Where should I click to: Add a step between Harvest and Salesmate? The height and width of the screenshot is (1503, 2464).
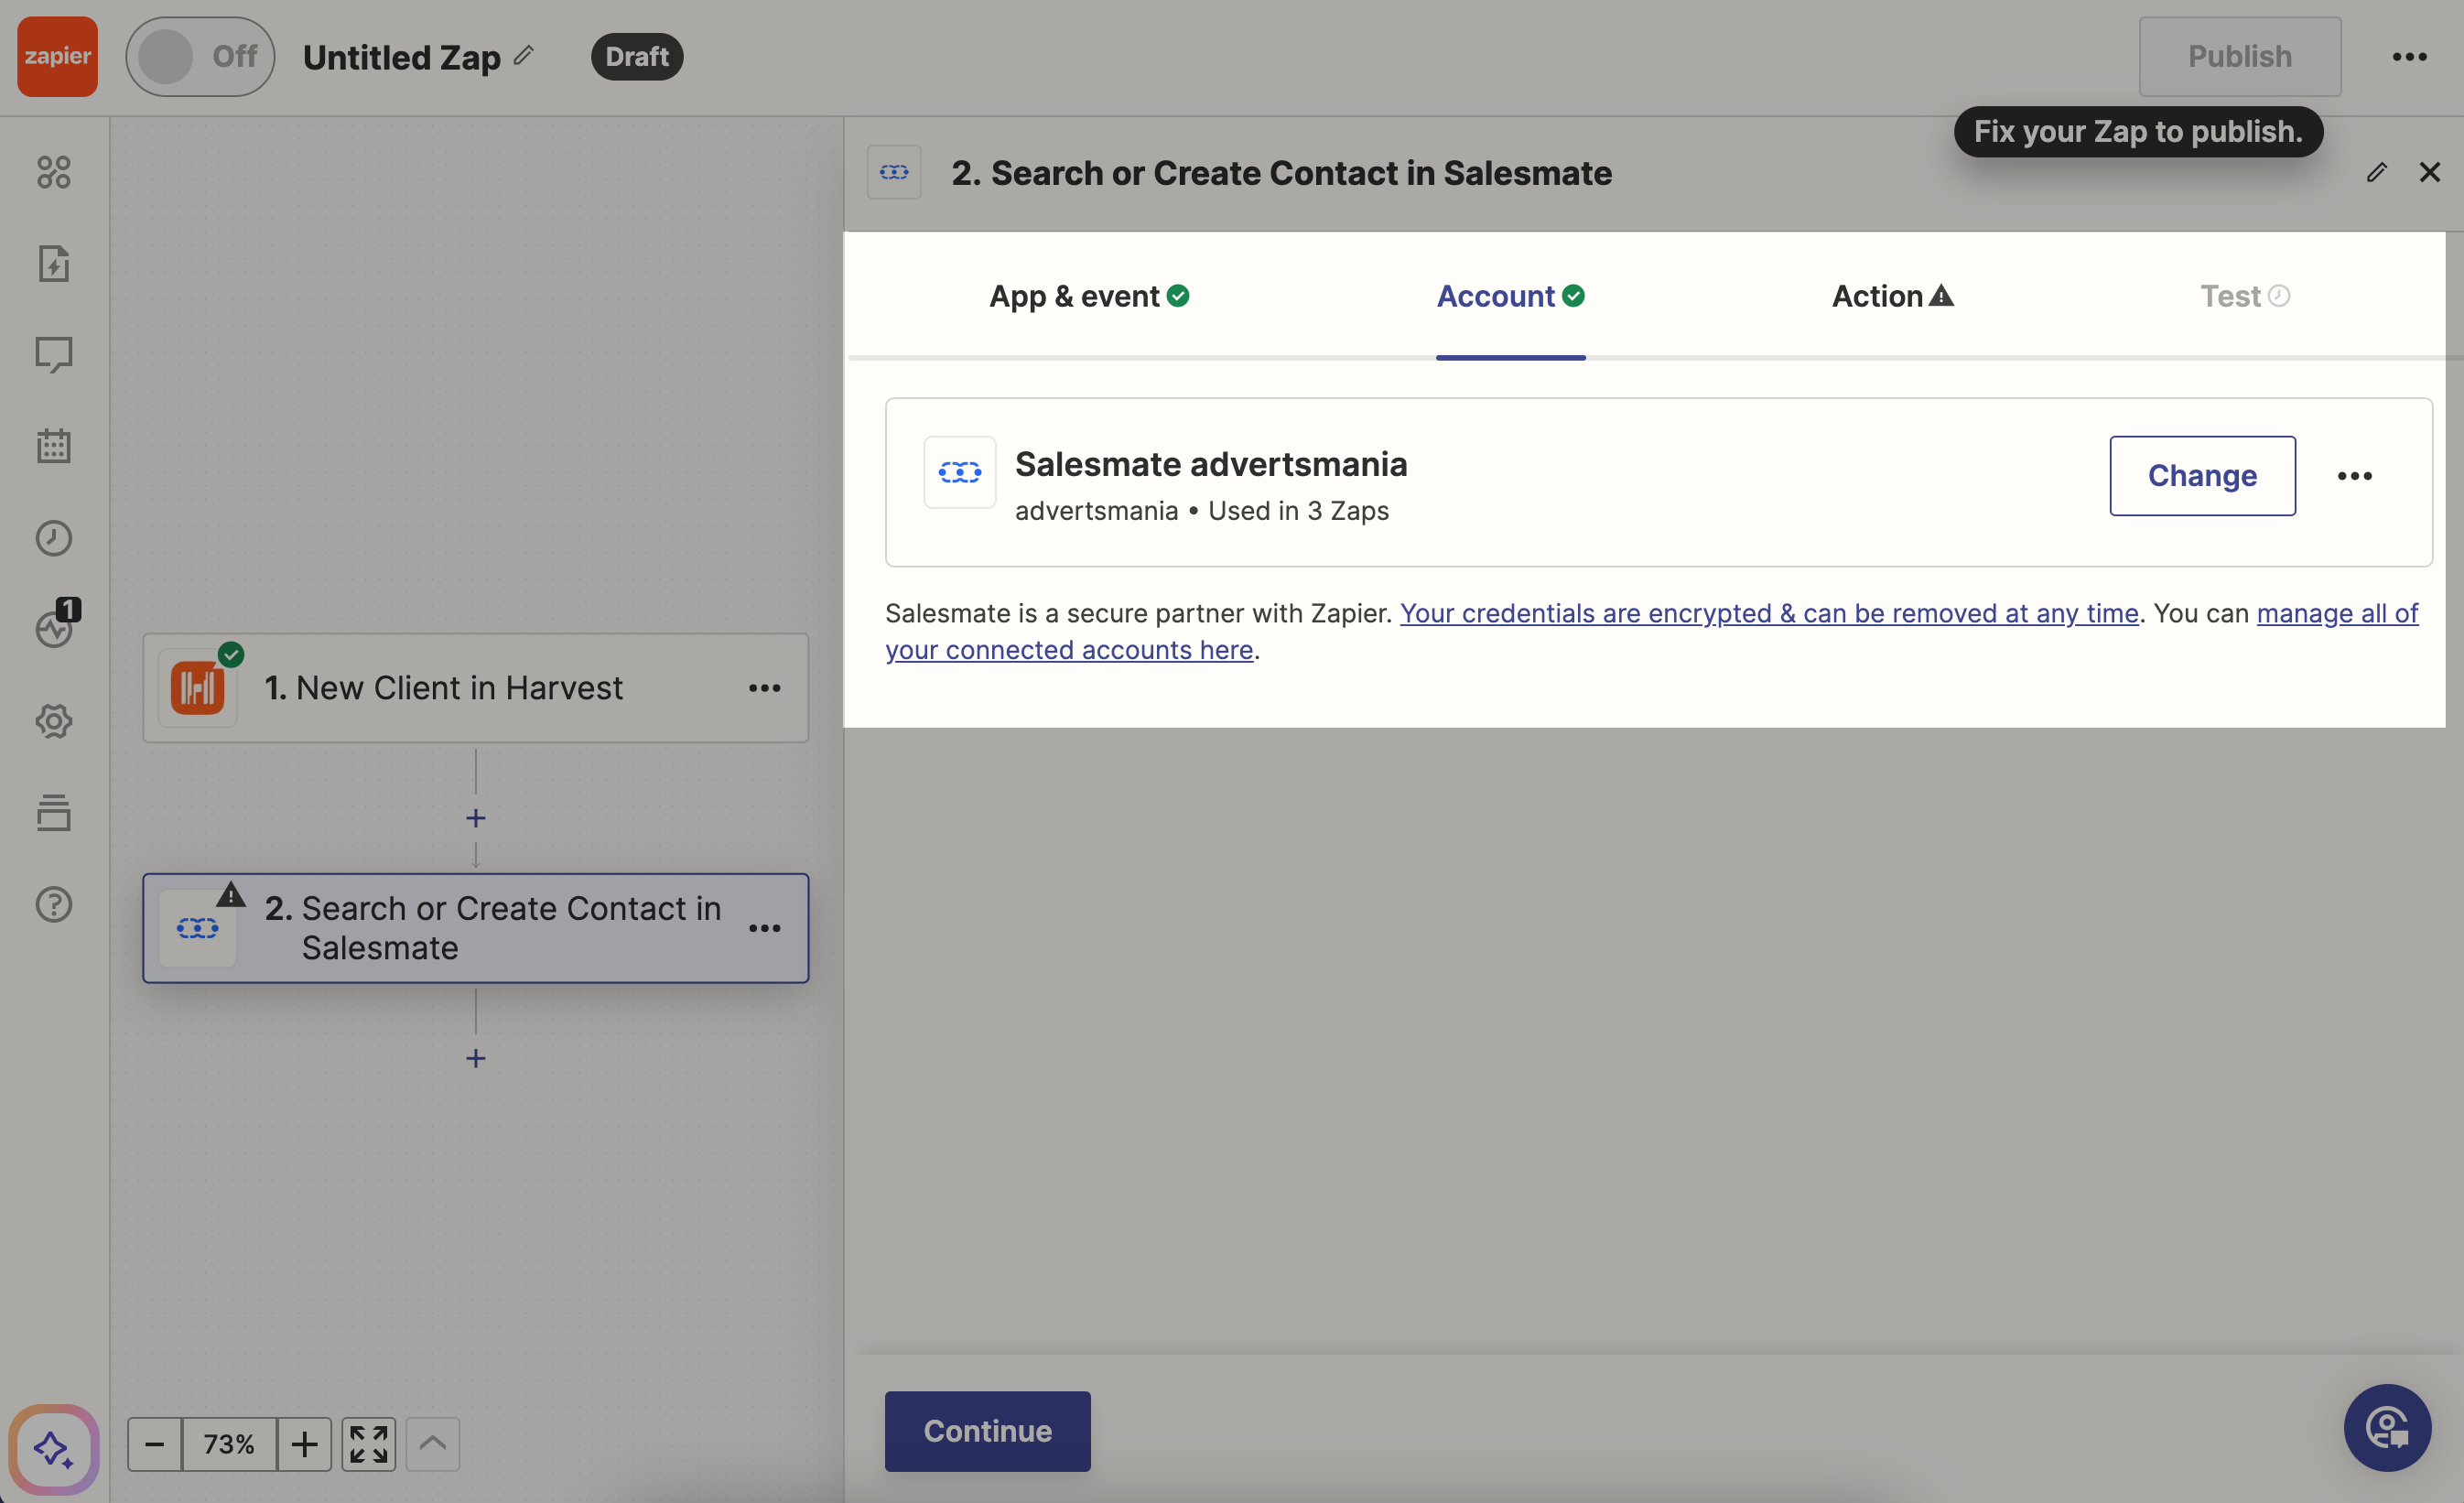pyautogui.click(x=476, y=818)
